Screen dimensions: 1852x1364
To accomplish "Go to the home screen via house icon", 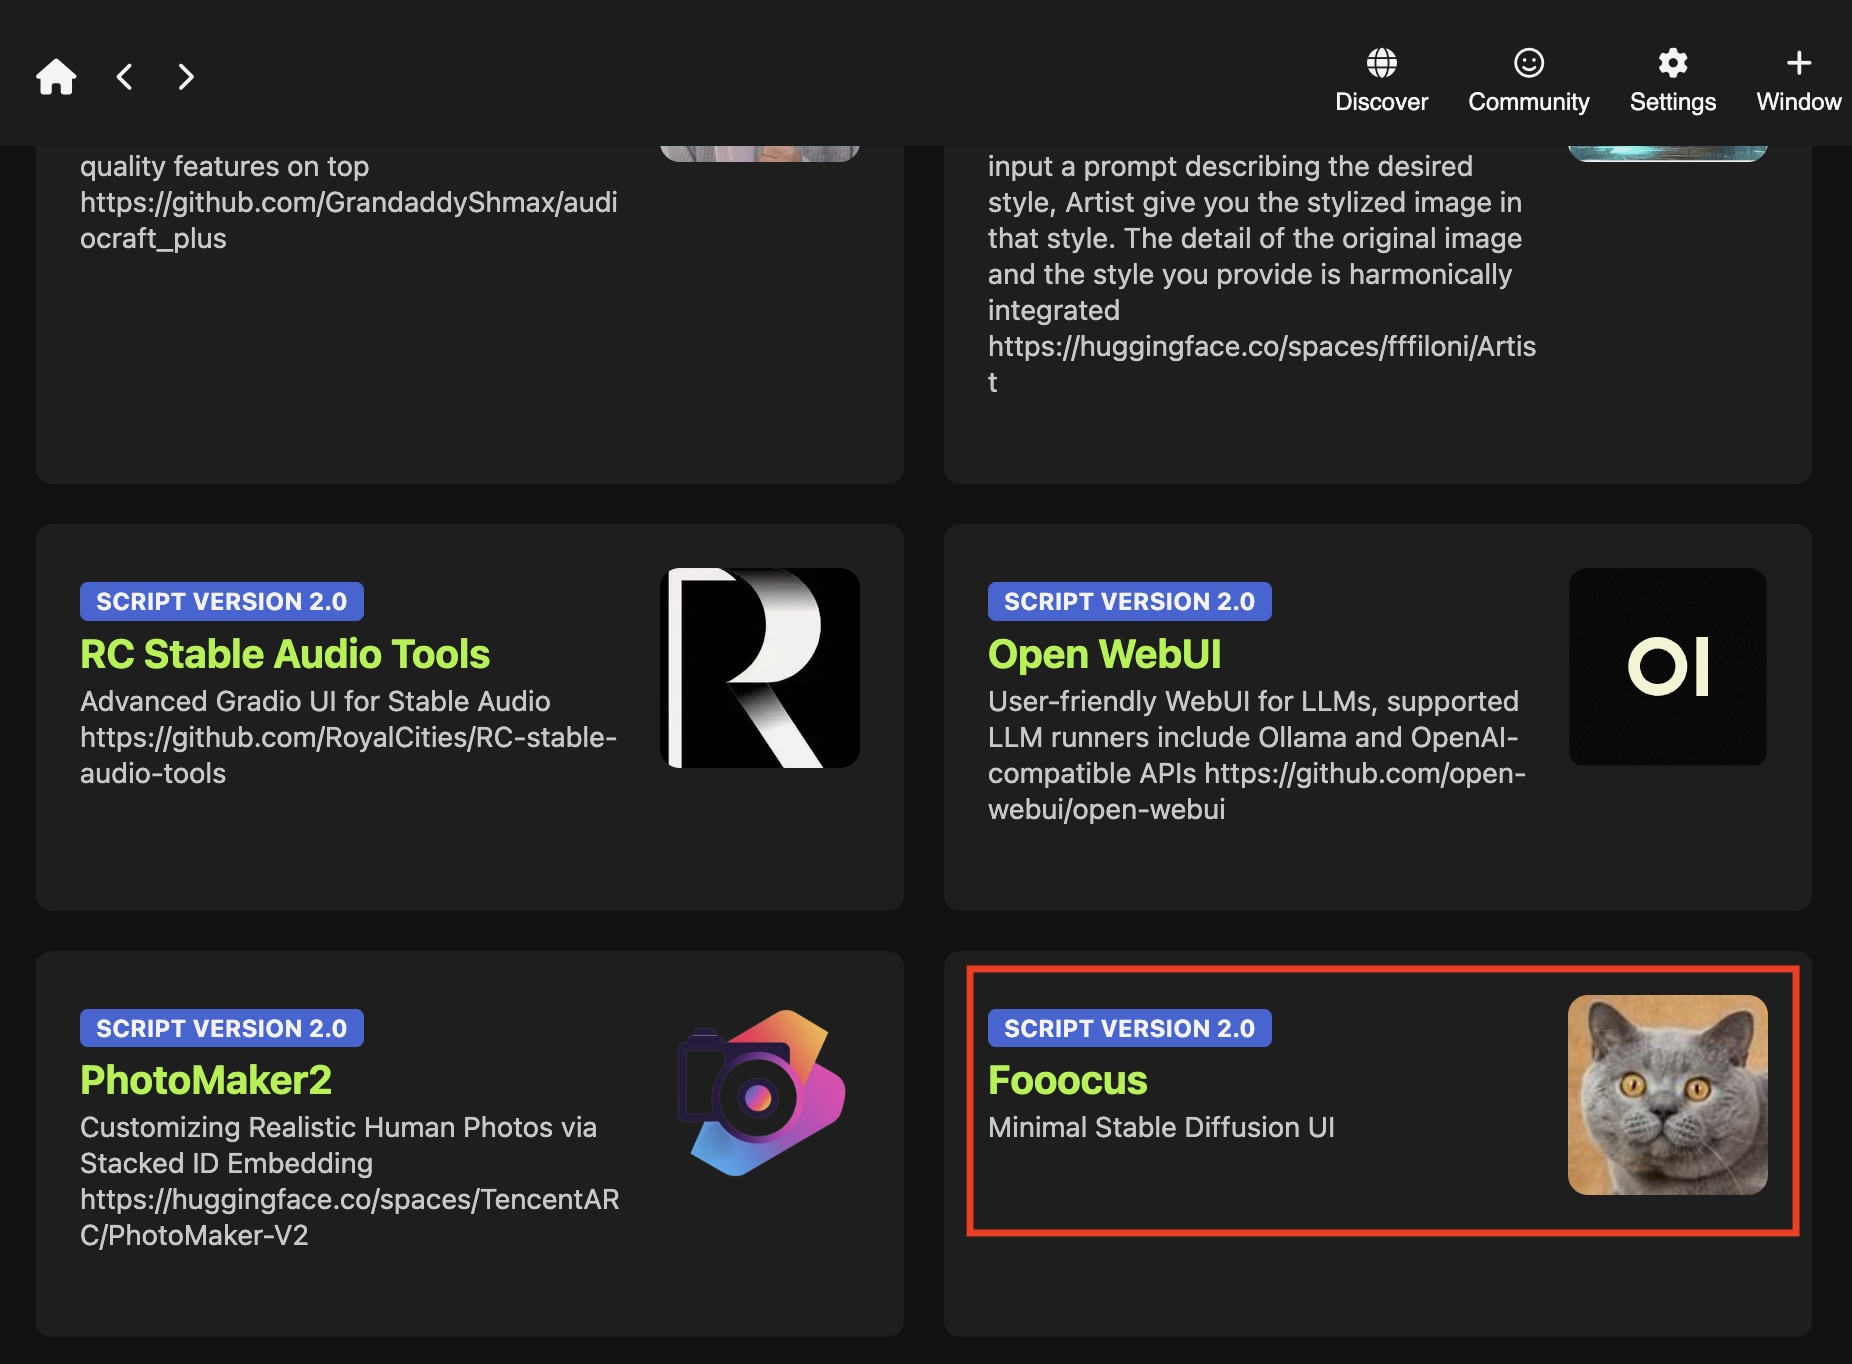I will (x=56, y=77).
